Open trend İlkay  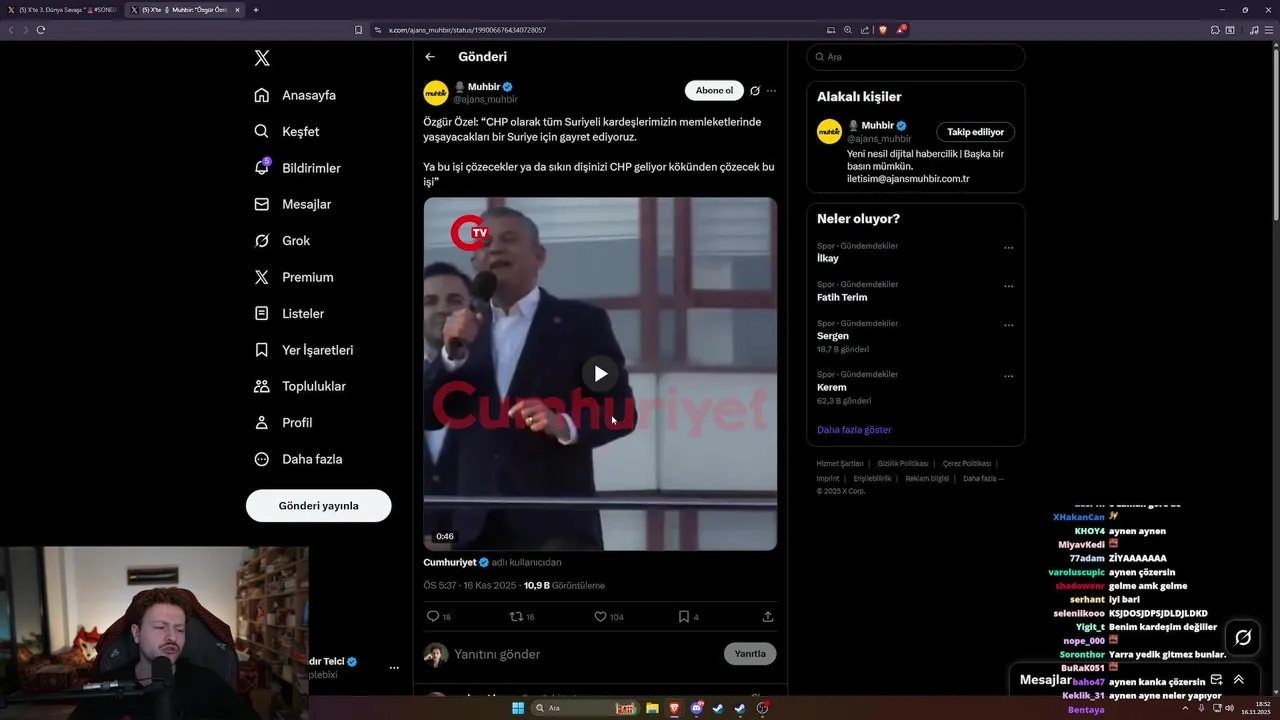point(828,258)
